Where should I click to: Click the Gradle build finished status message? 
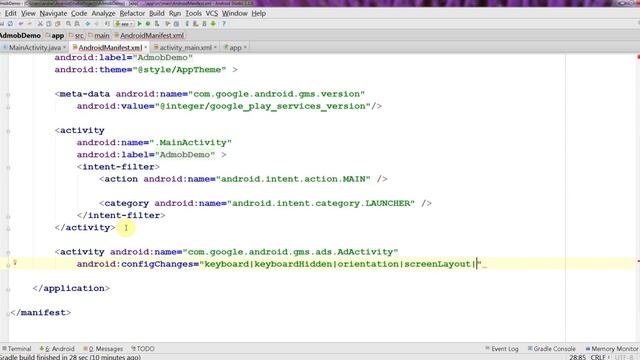(x=70, y=357)
